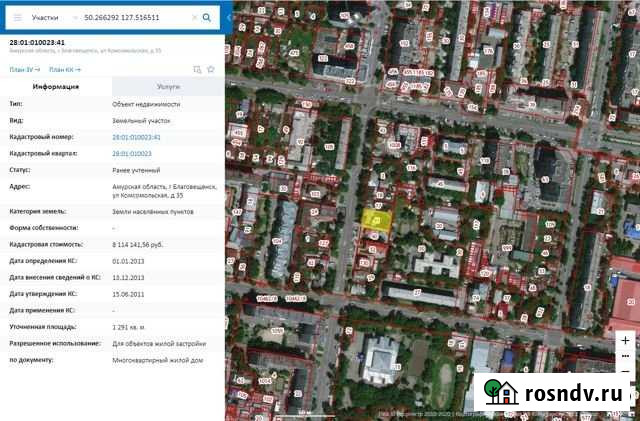Click the search coordinates input field
640x421 pixels.
(133, 18)
